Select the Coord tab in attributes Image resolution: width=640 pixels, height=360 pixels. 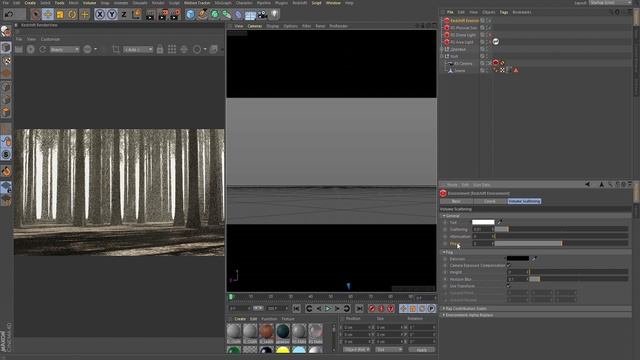489,201
